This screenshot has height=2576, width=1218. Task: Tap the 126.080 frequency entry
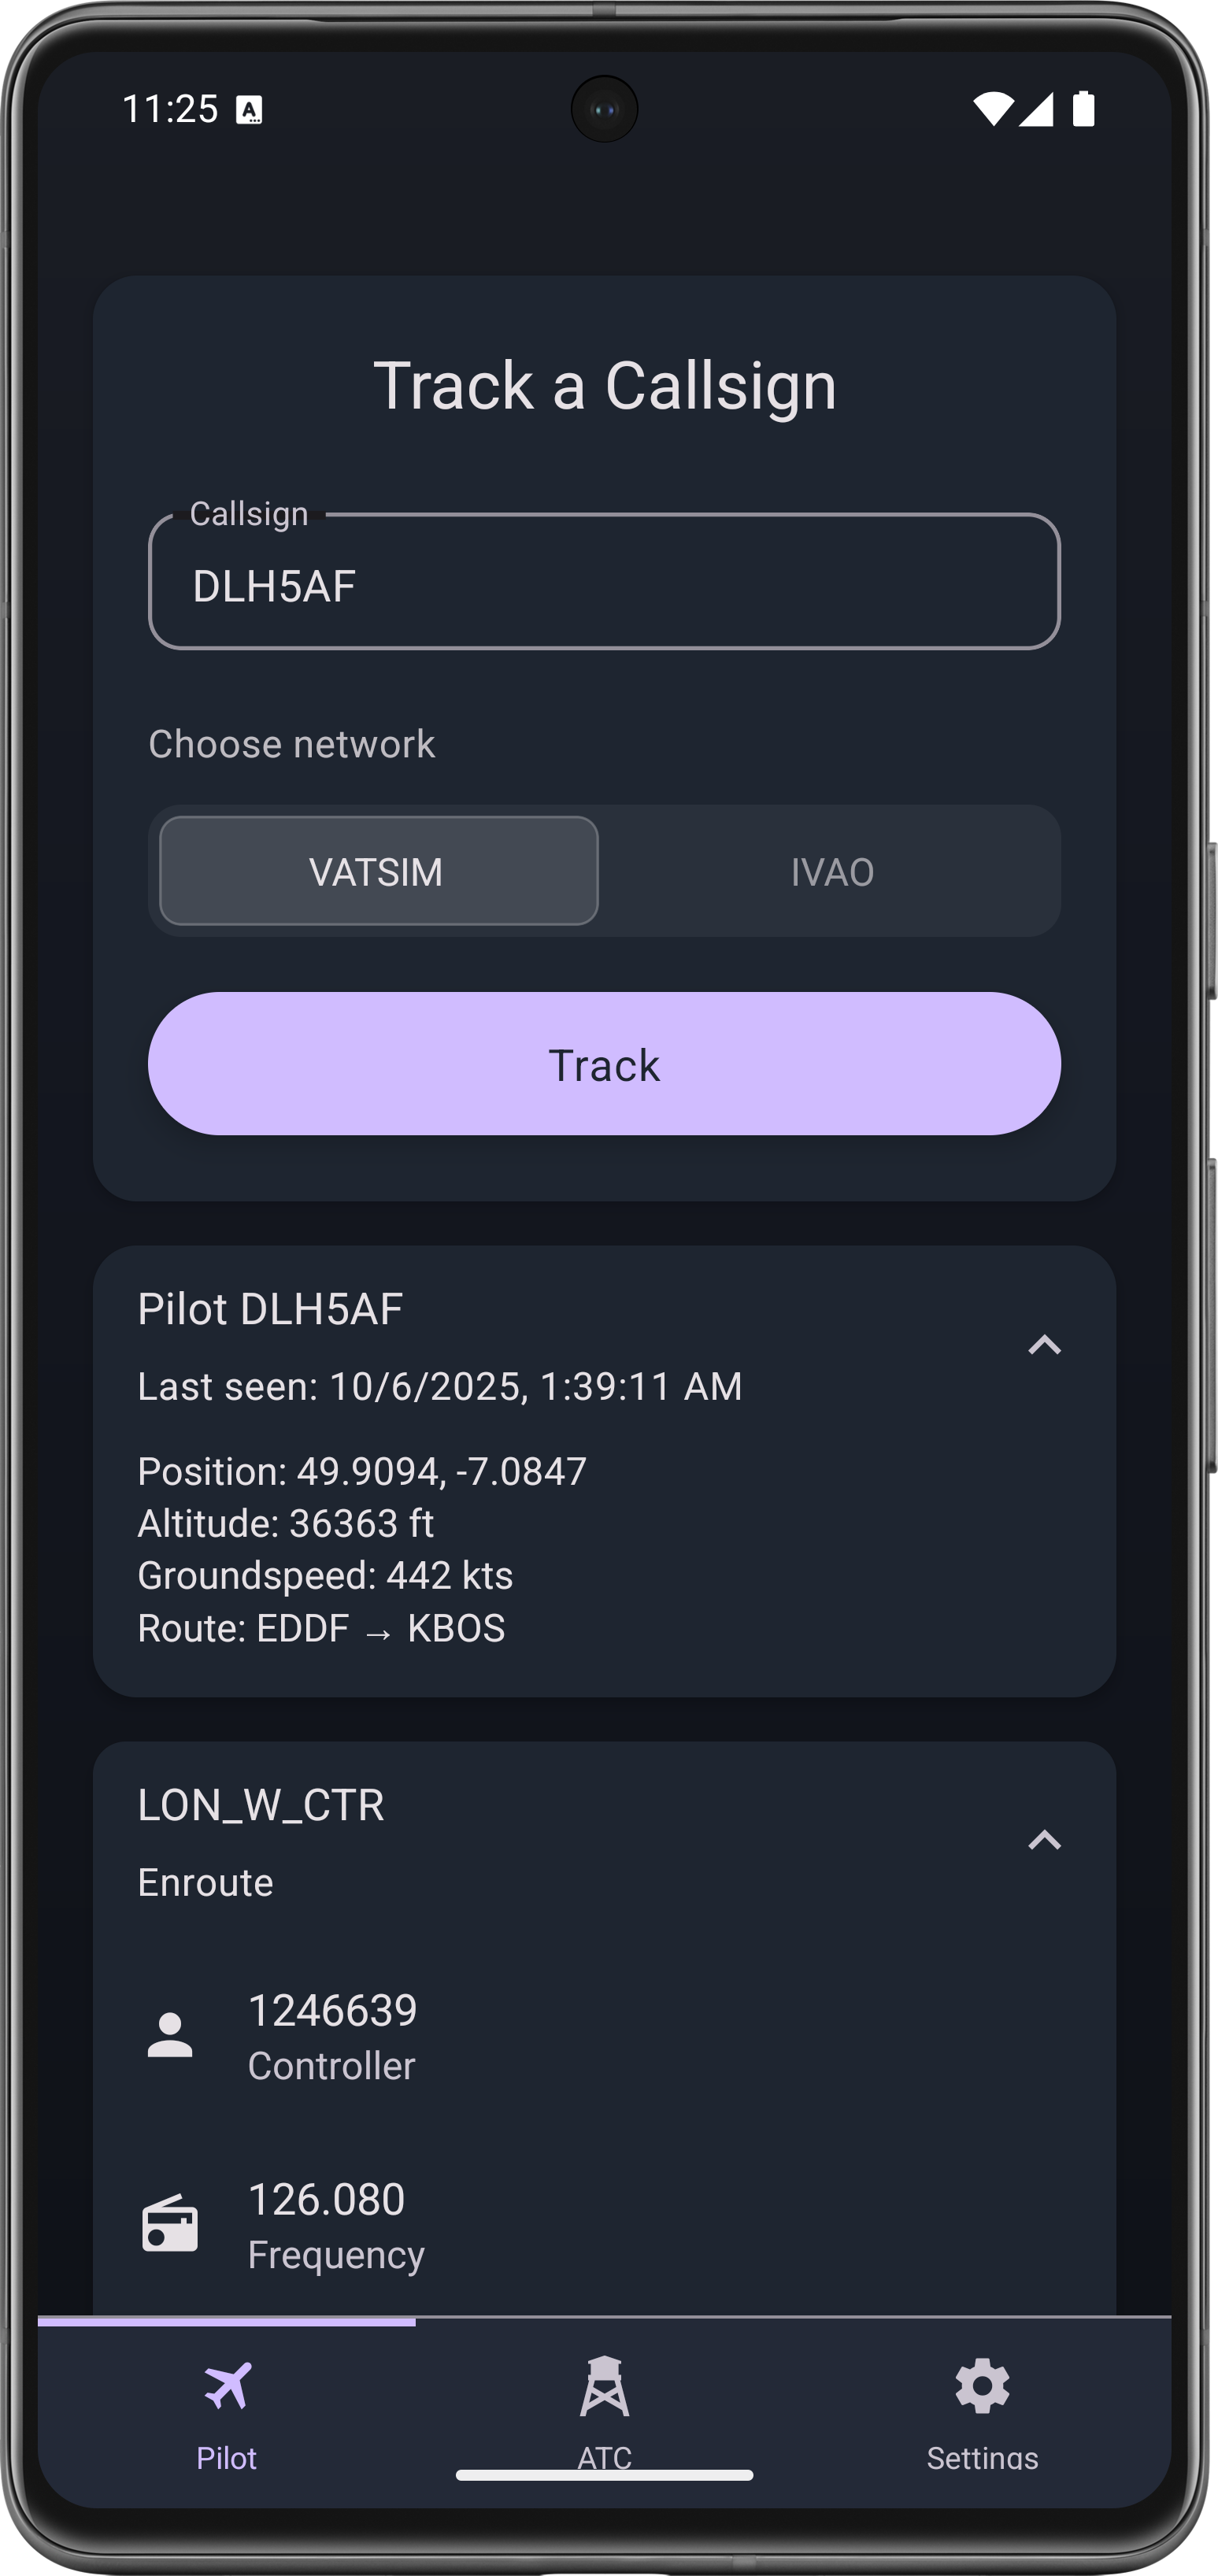pyautogui.click(x=326, y=2200)
